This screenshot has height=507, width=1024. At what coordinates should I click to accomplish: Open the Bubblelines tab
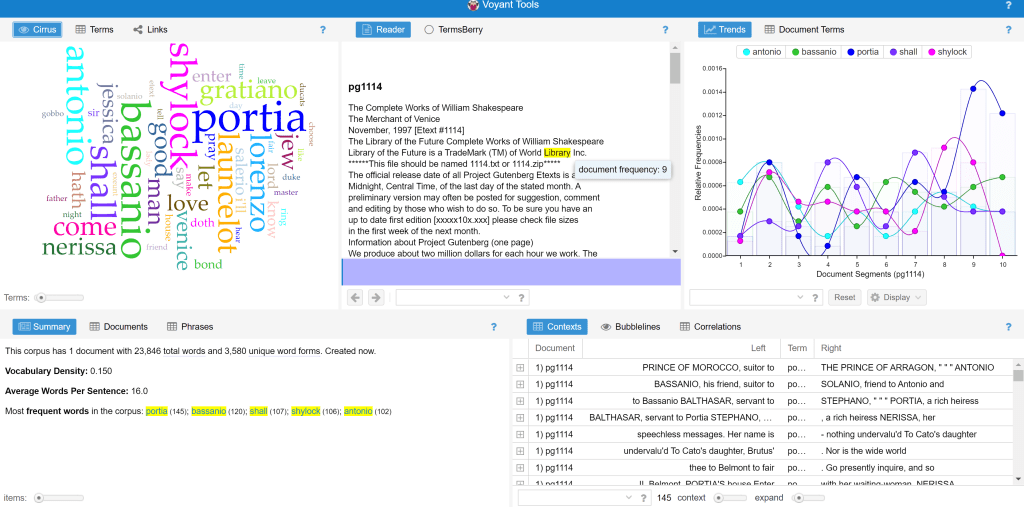click(x=631, y=327)
